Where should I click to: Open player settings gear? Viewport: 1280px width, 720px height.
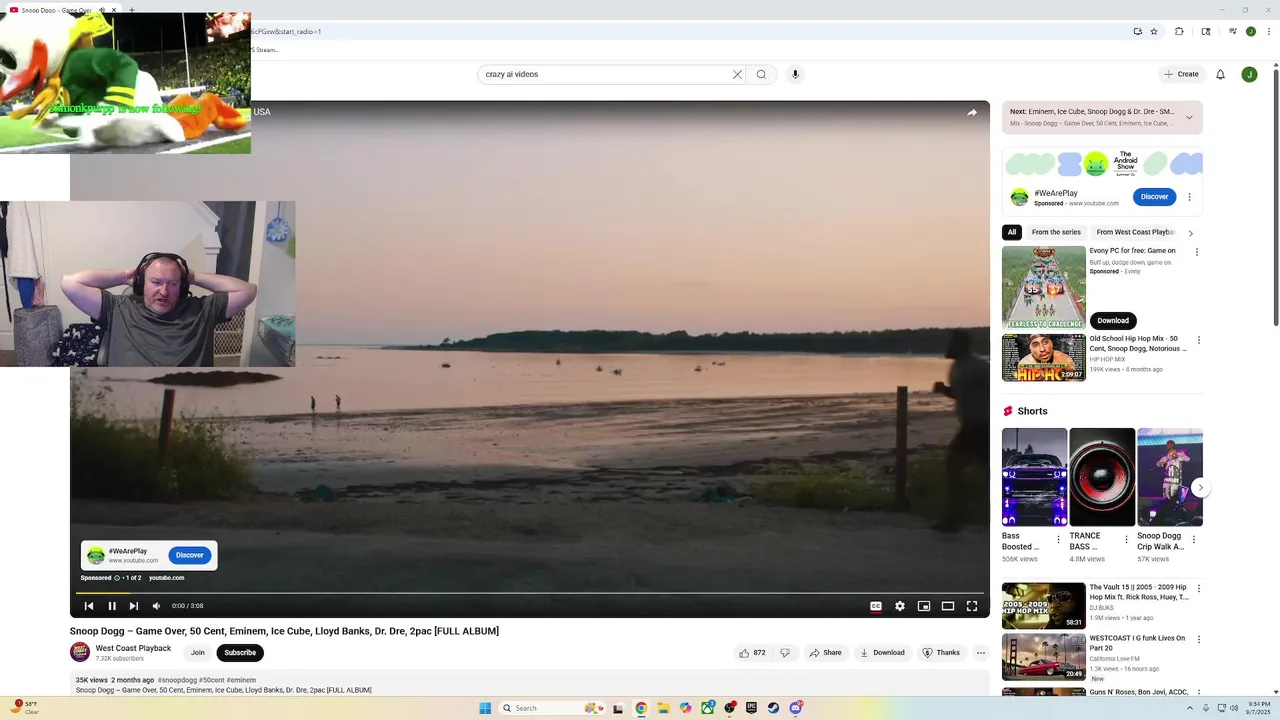900,606
